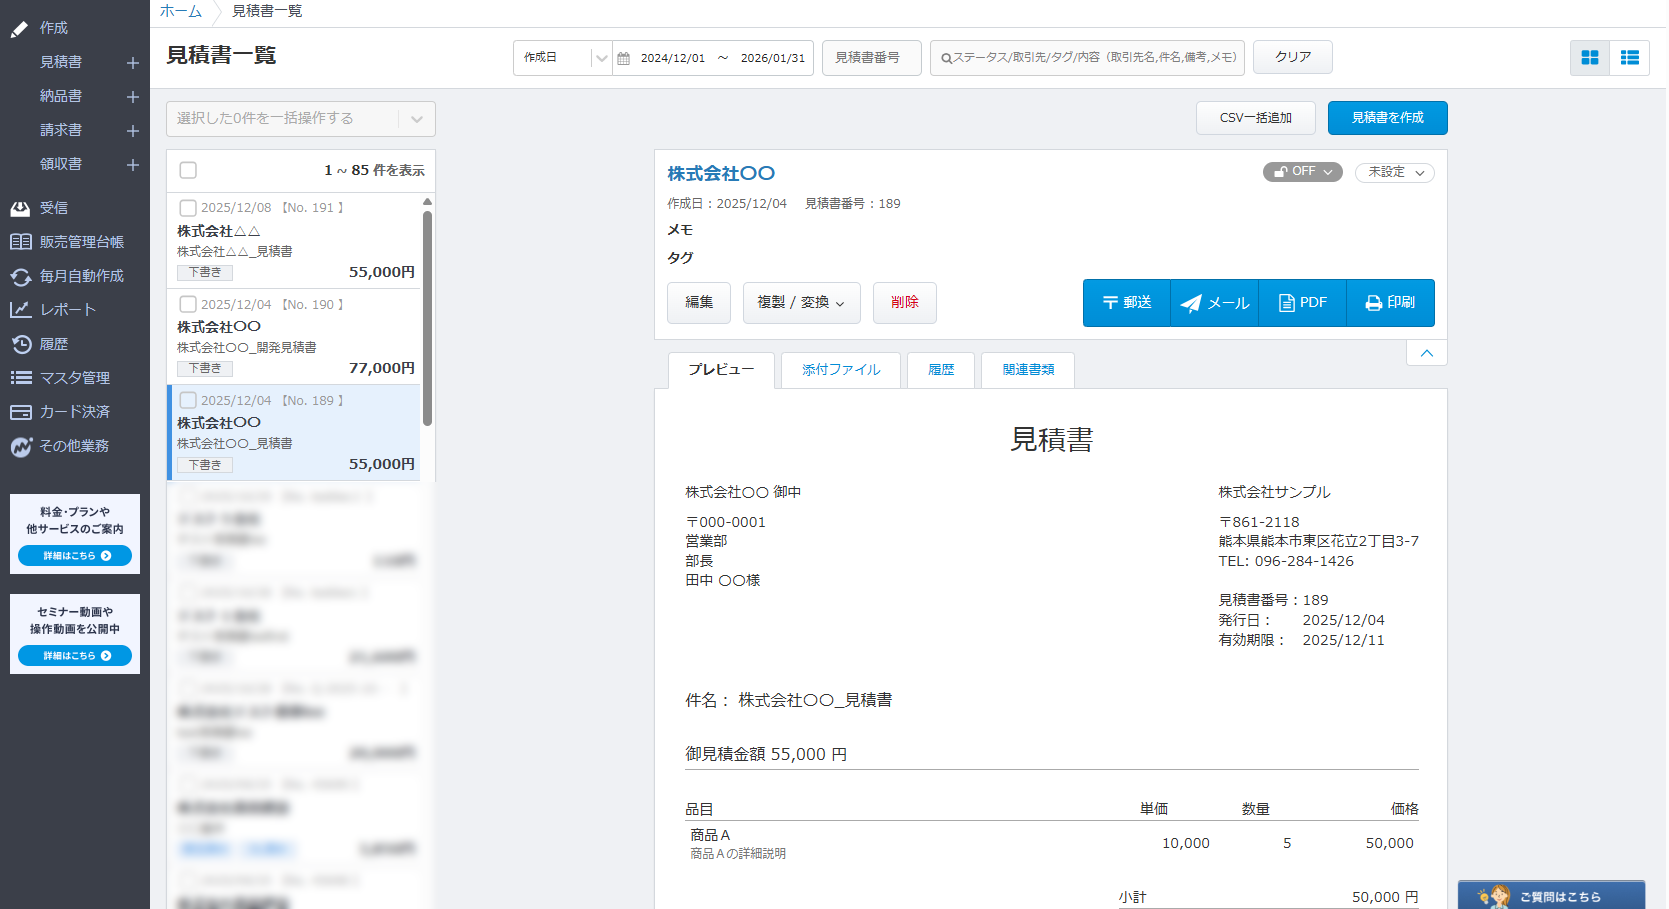Switch to card grid view icon
Image resolution: width=1669 pixels, height=909 pixels.
(x=1589, y=58)
